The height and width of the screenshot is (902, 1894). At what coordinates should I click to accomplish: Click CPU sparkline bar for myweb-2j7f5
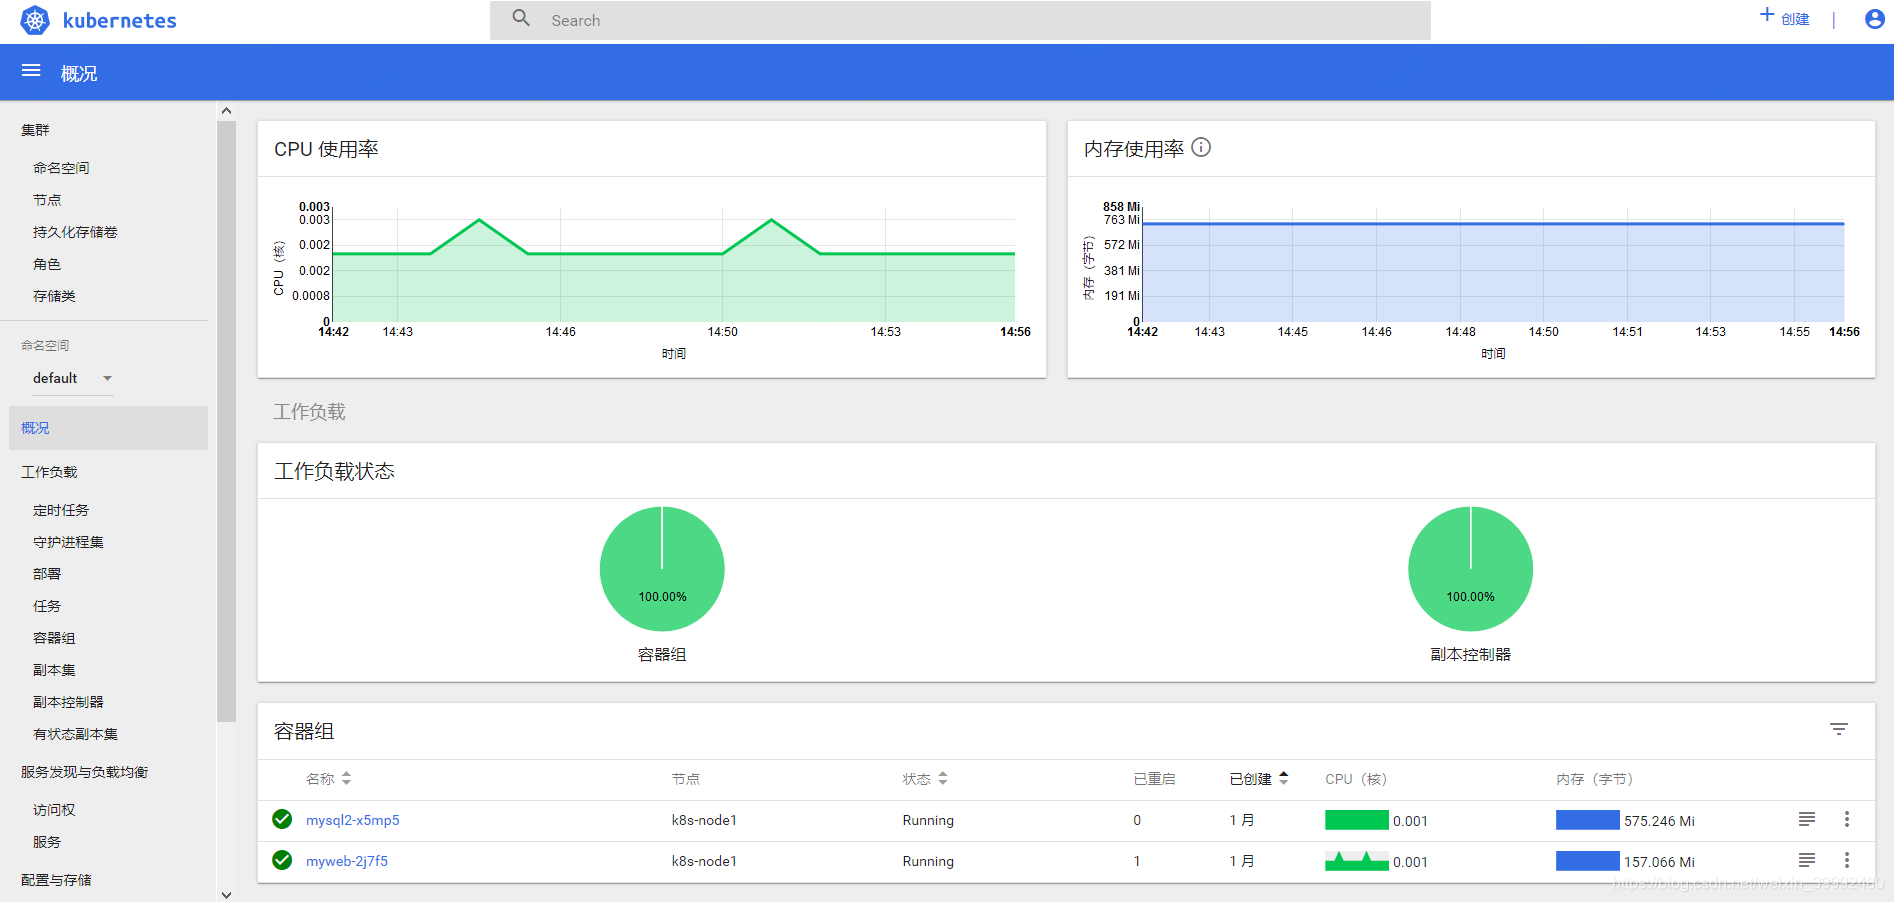1357,861
